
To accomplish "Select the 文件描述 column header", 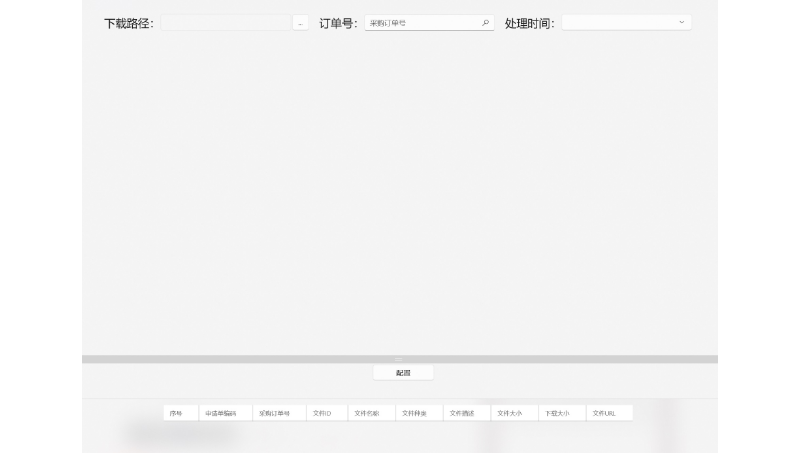I will pos(462,413).
